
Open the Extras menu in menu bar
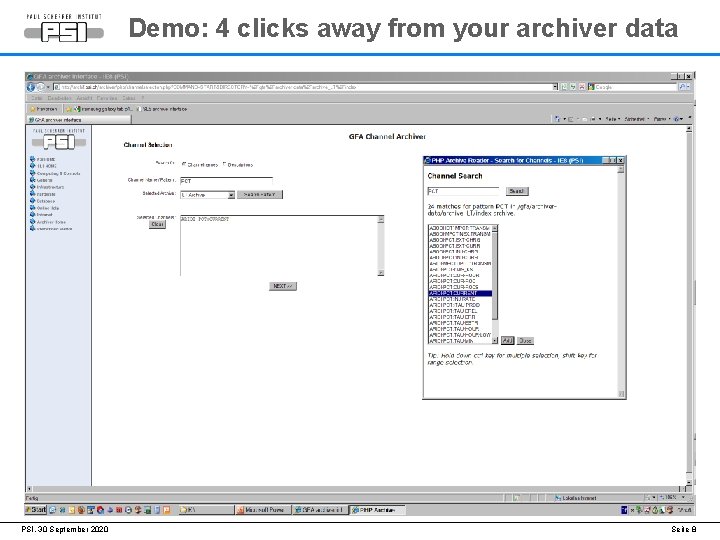(x=129, y=98)
